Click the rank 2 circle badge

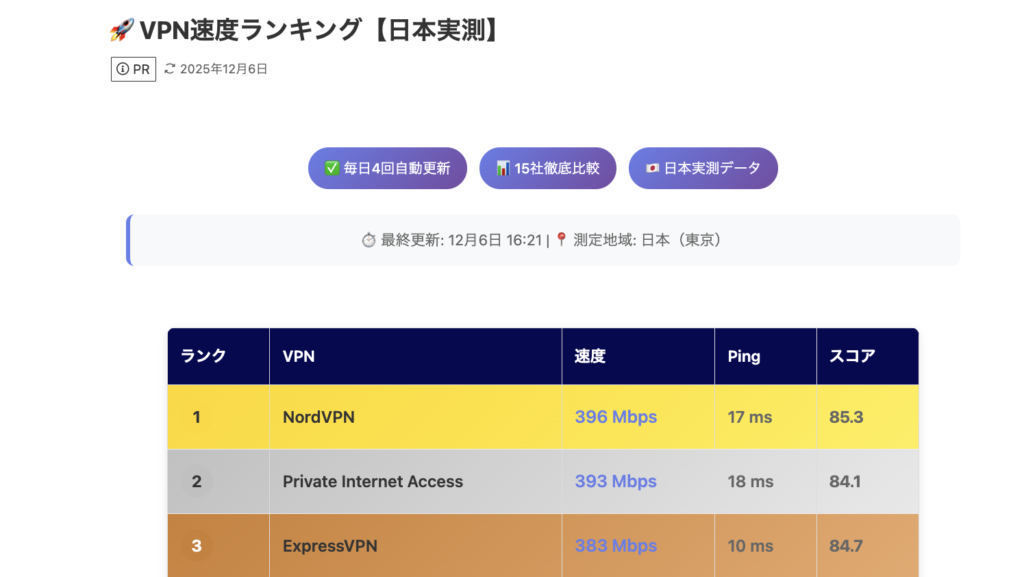tap(196, 482)
